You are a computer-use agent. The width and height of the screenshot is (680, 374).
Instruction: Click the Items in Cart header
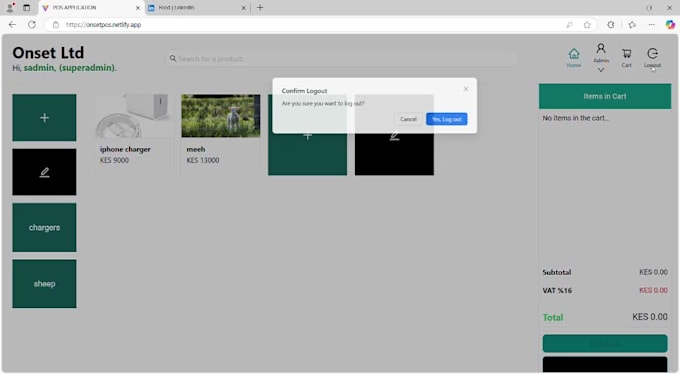[605, 96]
